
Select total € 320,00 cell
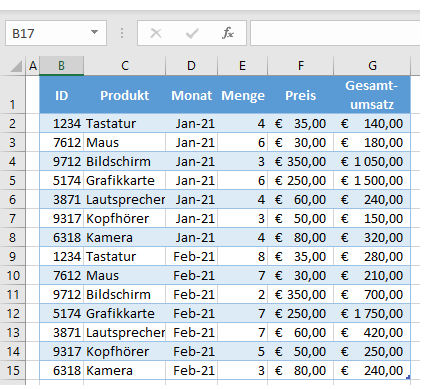[x=372, y=237]
